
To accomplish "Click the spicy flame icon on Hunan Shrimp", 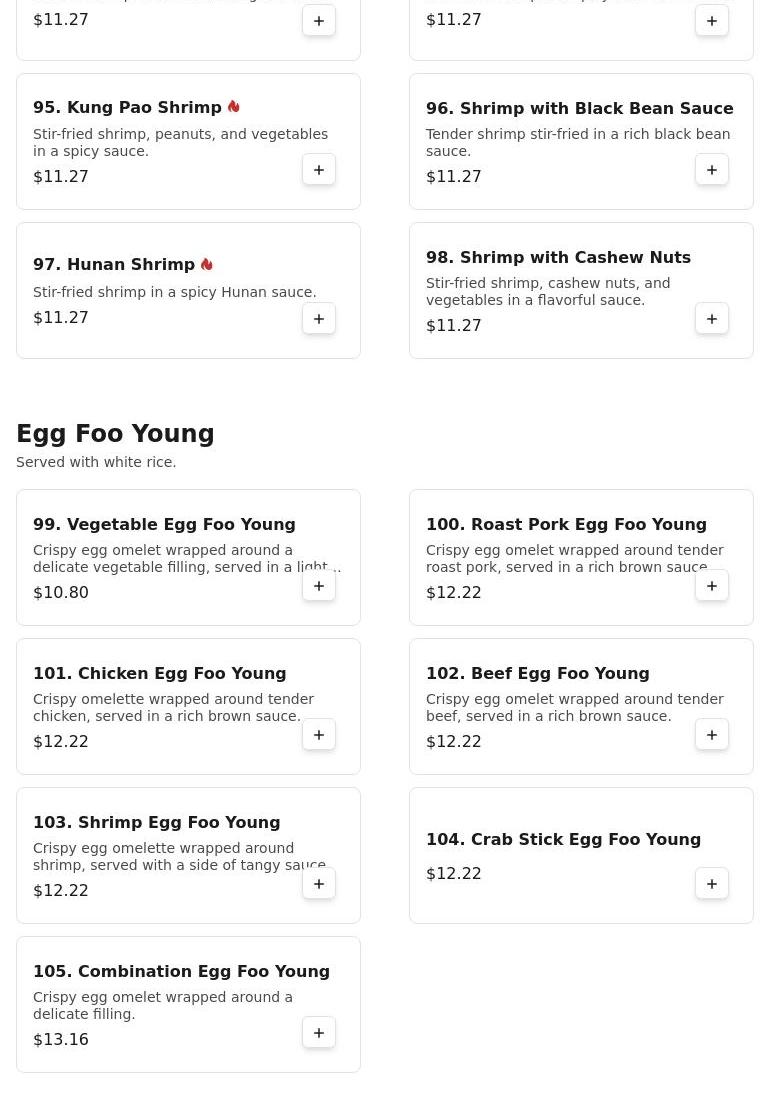I will click(x=207, y=264).
